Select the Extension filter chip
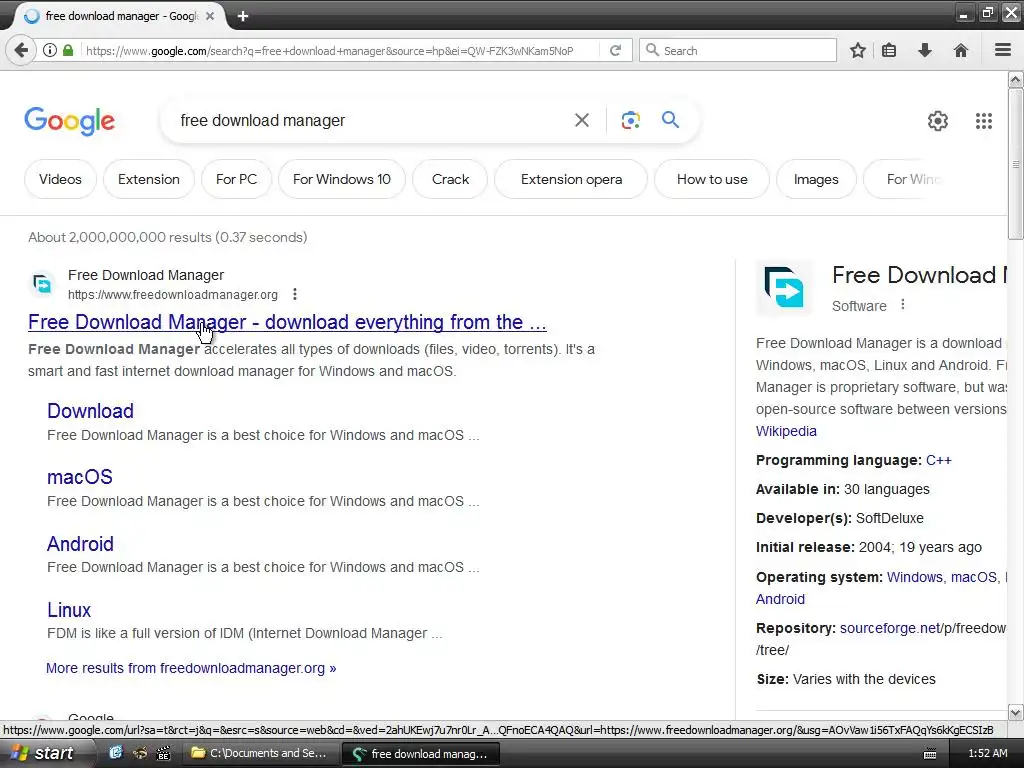1024x768 pixels. click(x=149, y=179)
